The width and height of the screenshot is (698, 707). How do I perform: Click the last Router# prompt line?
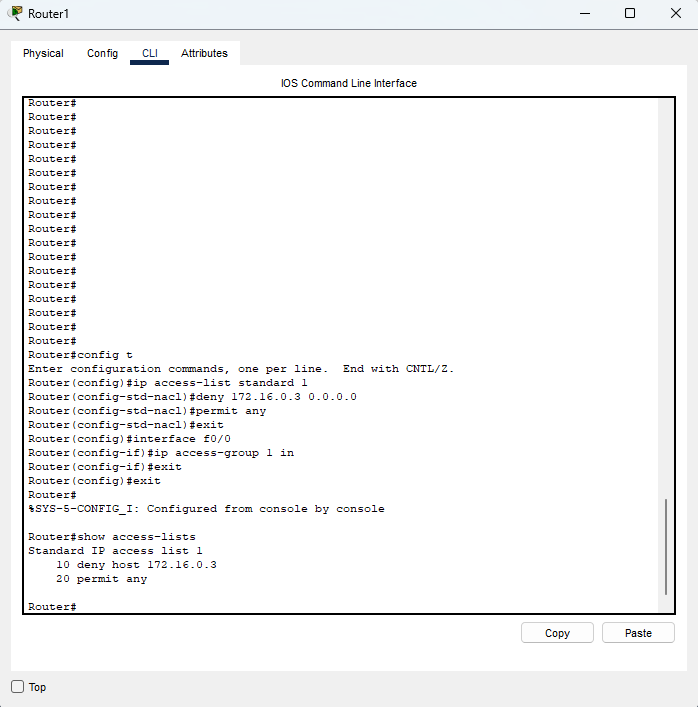pyautogui.click(x=52, y=606)
